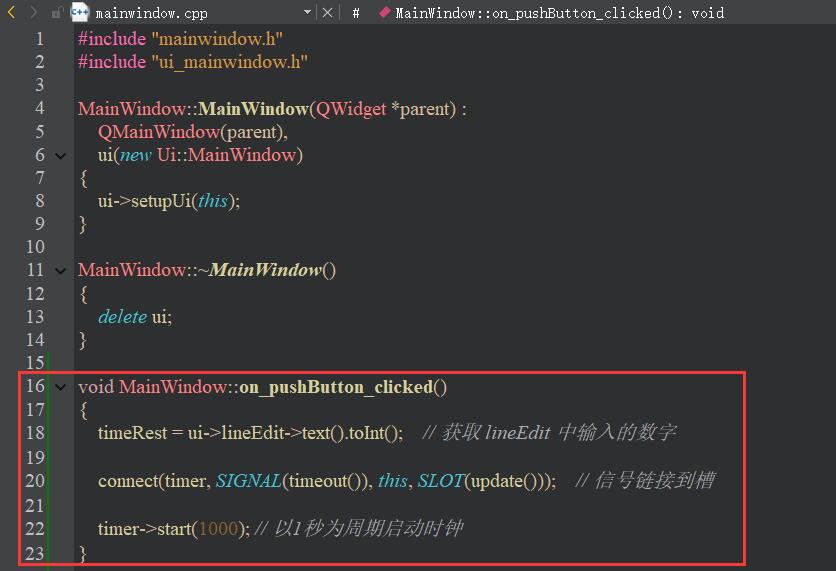
Task: Click line number 20 in gutter
Action: (x=35, y=481)
